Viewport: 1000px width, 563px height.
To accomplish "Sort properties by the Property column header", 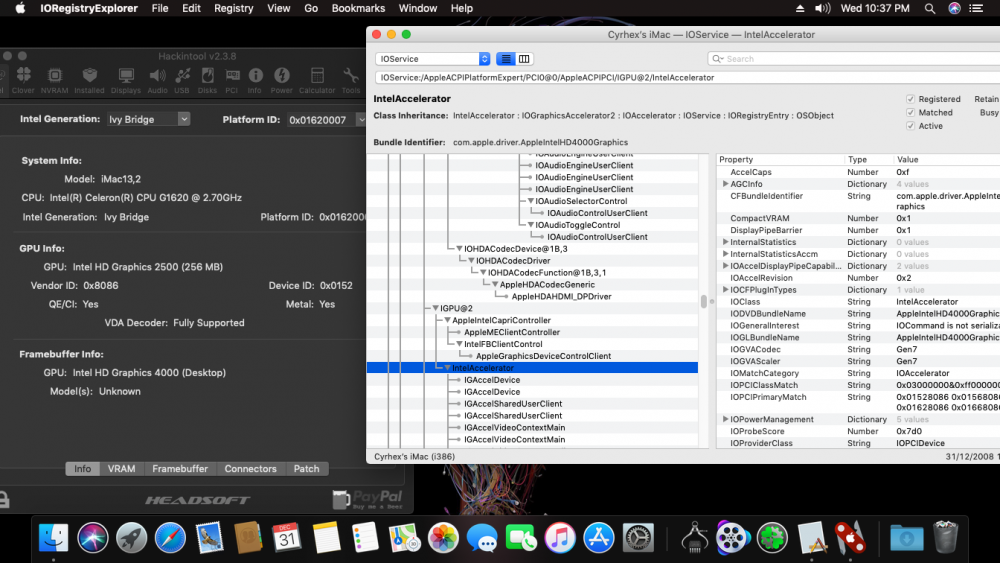I will tap(780, 159).
